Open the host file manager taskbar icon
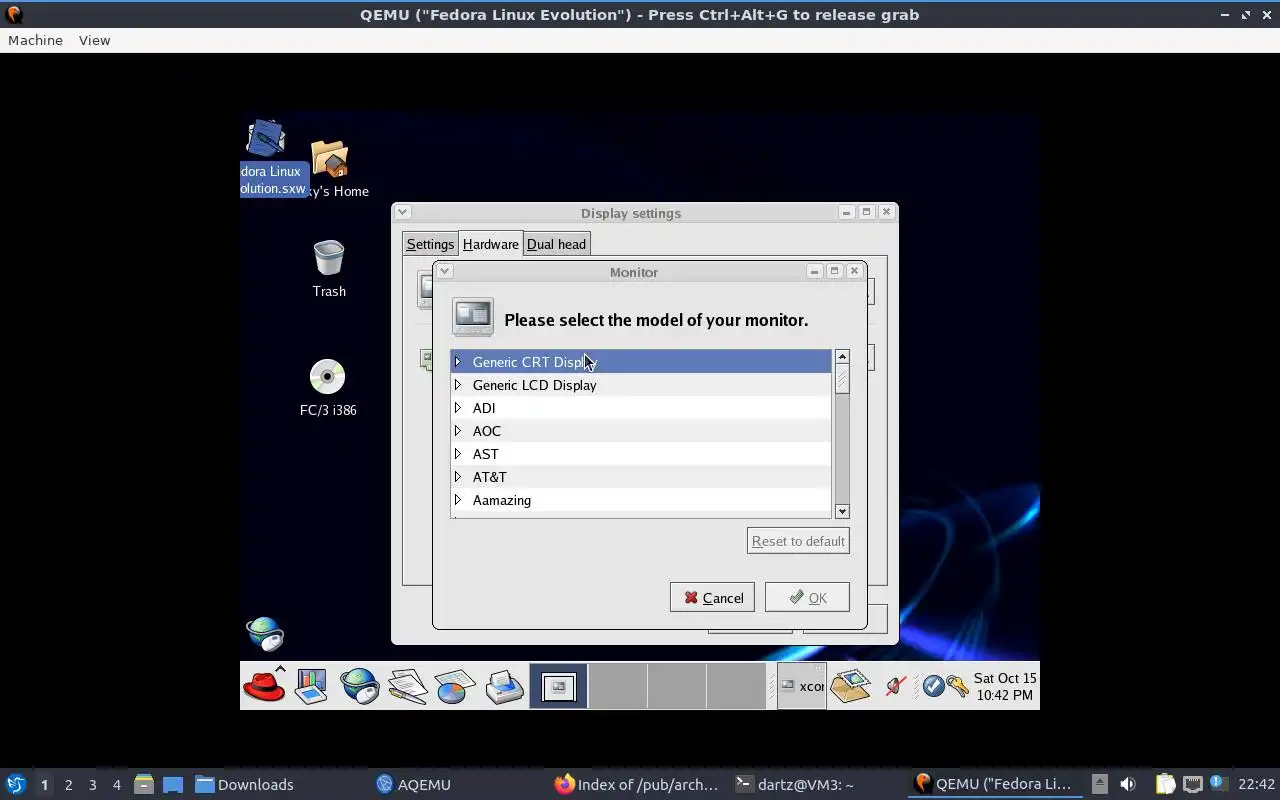This screenshot has height=800, width=1280. (143, 784)
